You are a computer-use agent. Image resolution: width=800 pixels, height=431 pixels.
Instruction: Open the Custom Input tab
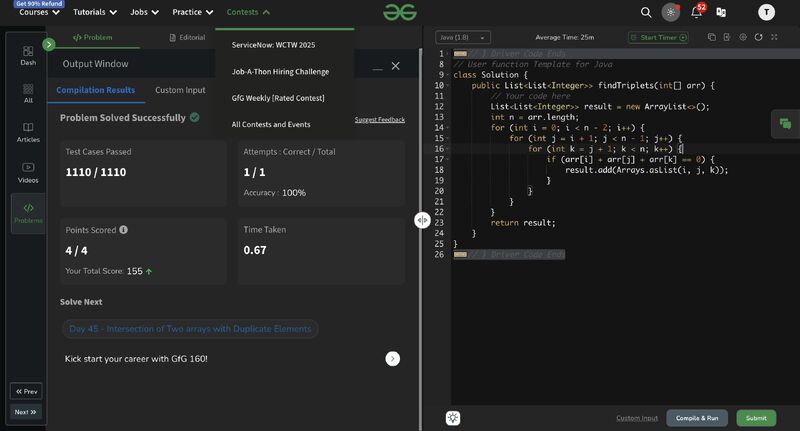click(180, 90)
